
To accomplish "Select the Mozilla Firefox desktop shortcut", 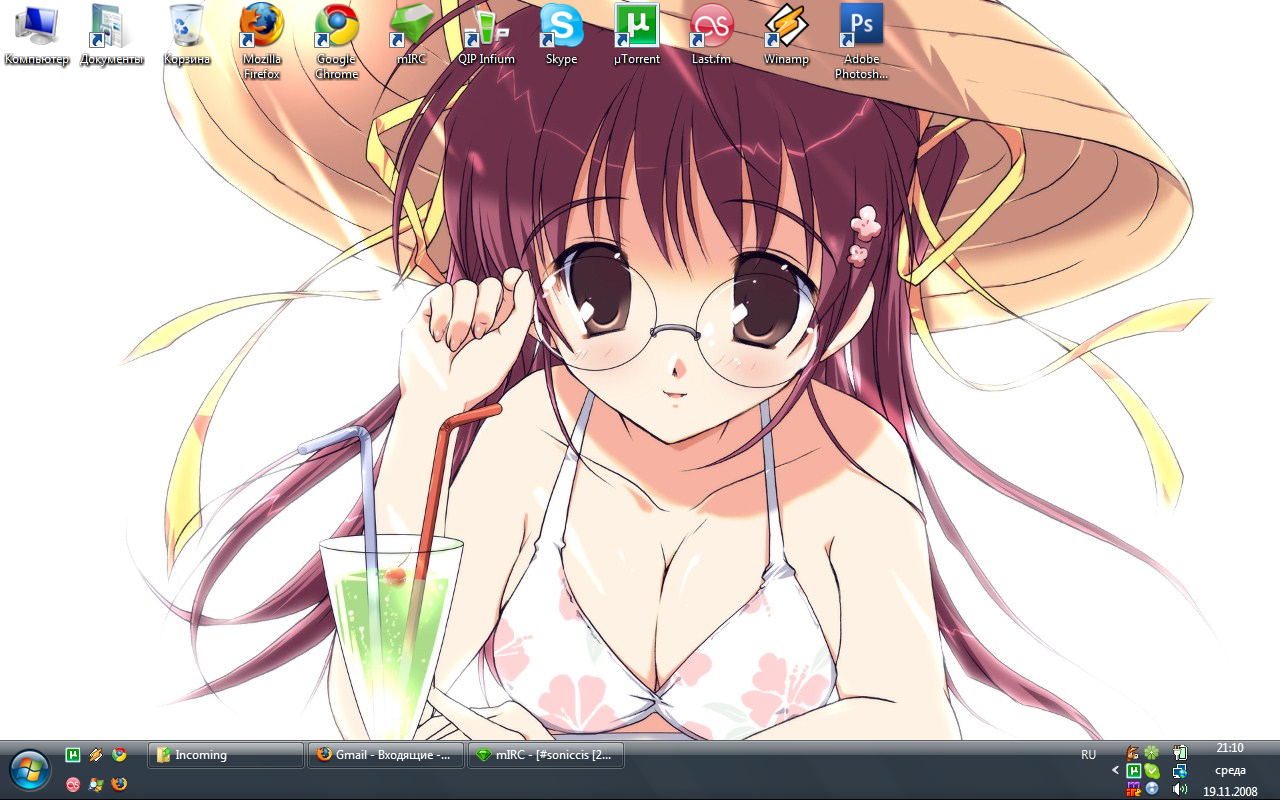I will pyautogui.click(x=262, y=42).
